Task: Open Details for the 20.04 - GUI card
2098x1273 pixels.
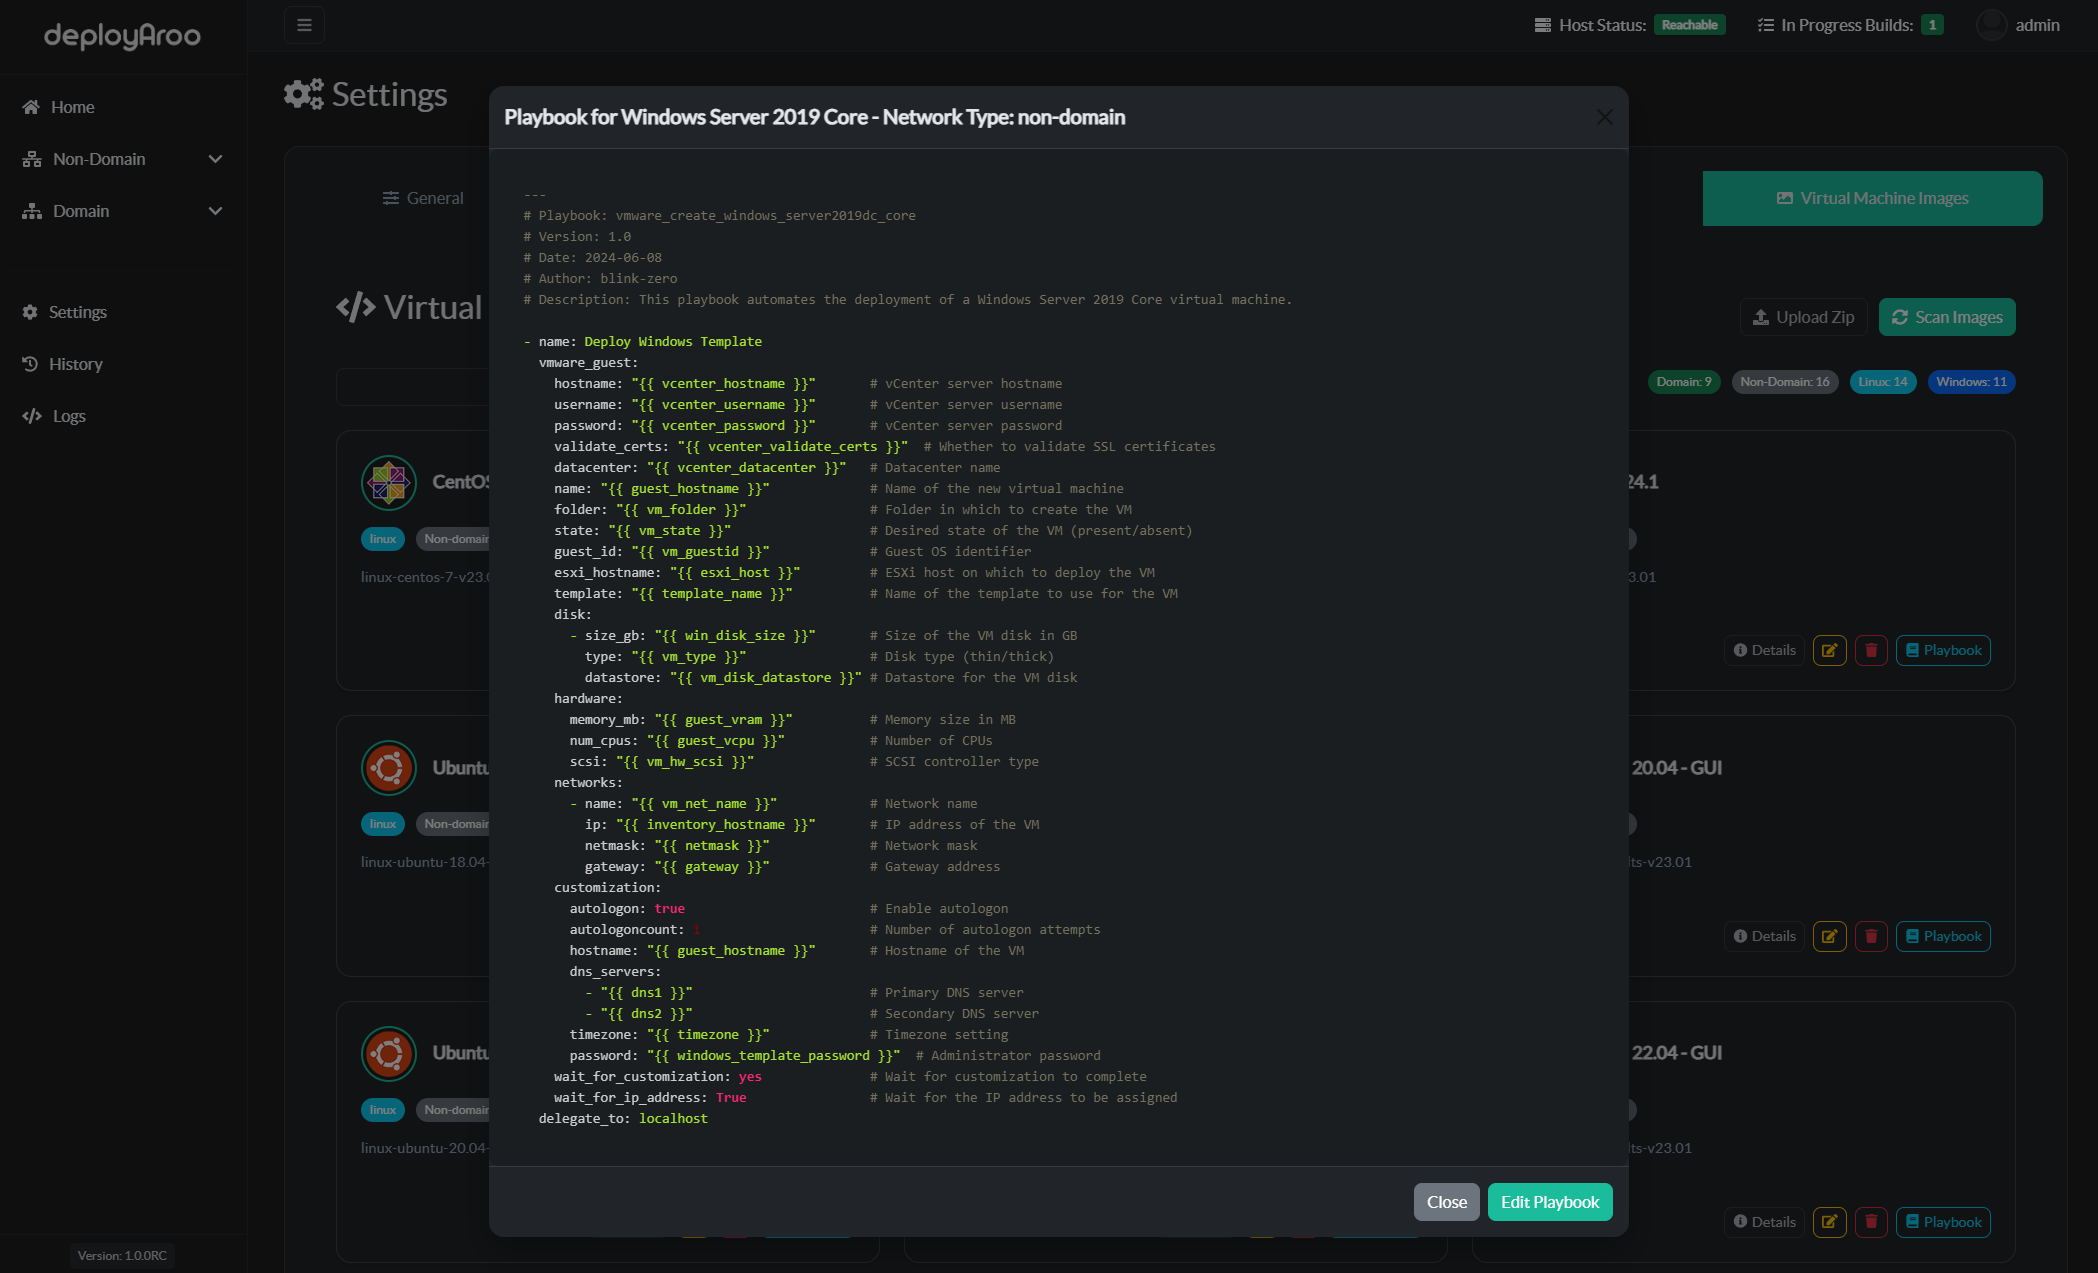Action: tap(1764, 936)
